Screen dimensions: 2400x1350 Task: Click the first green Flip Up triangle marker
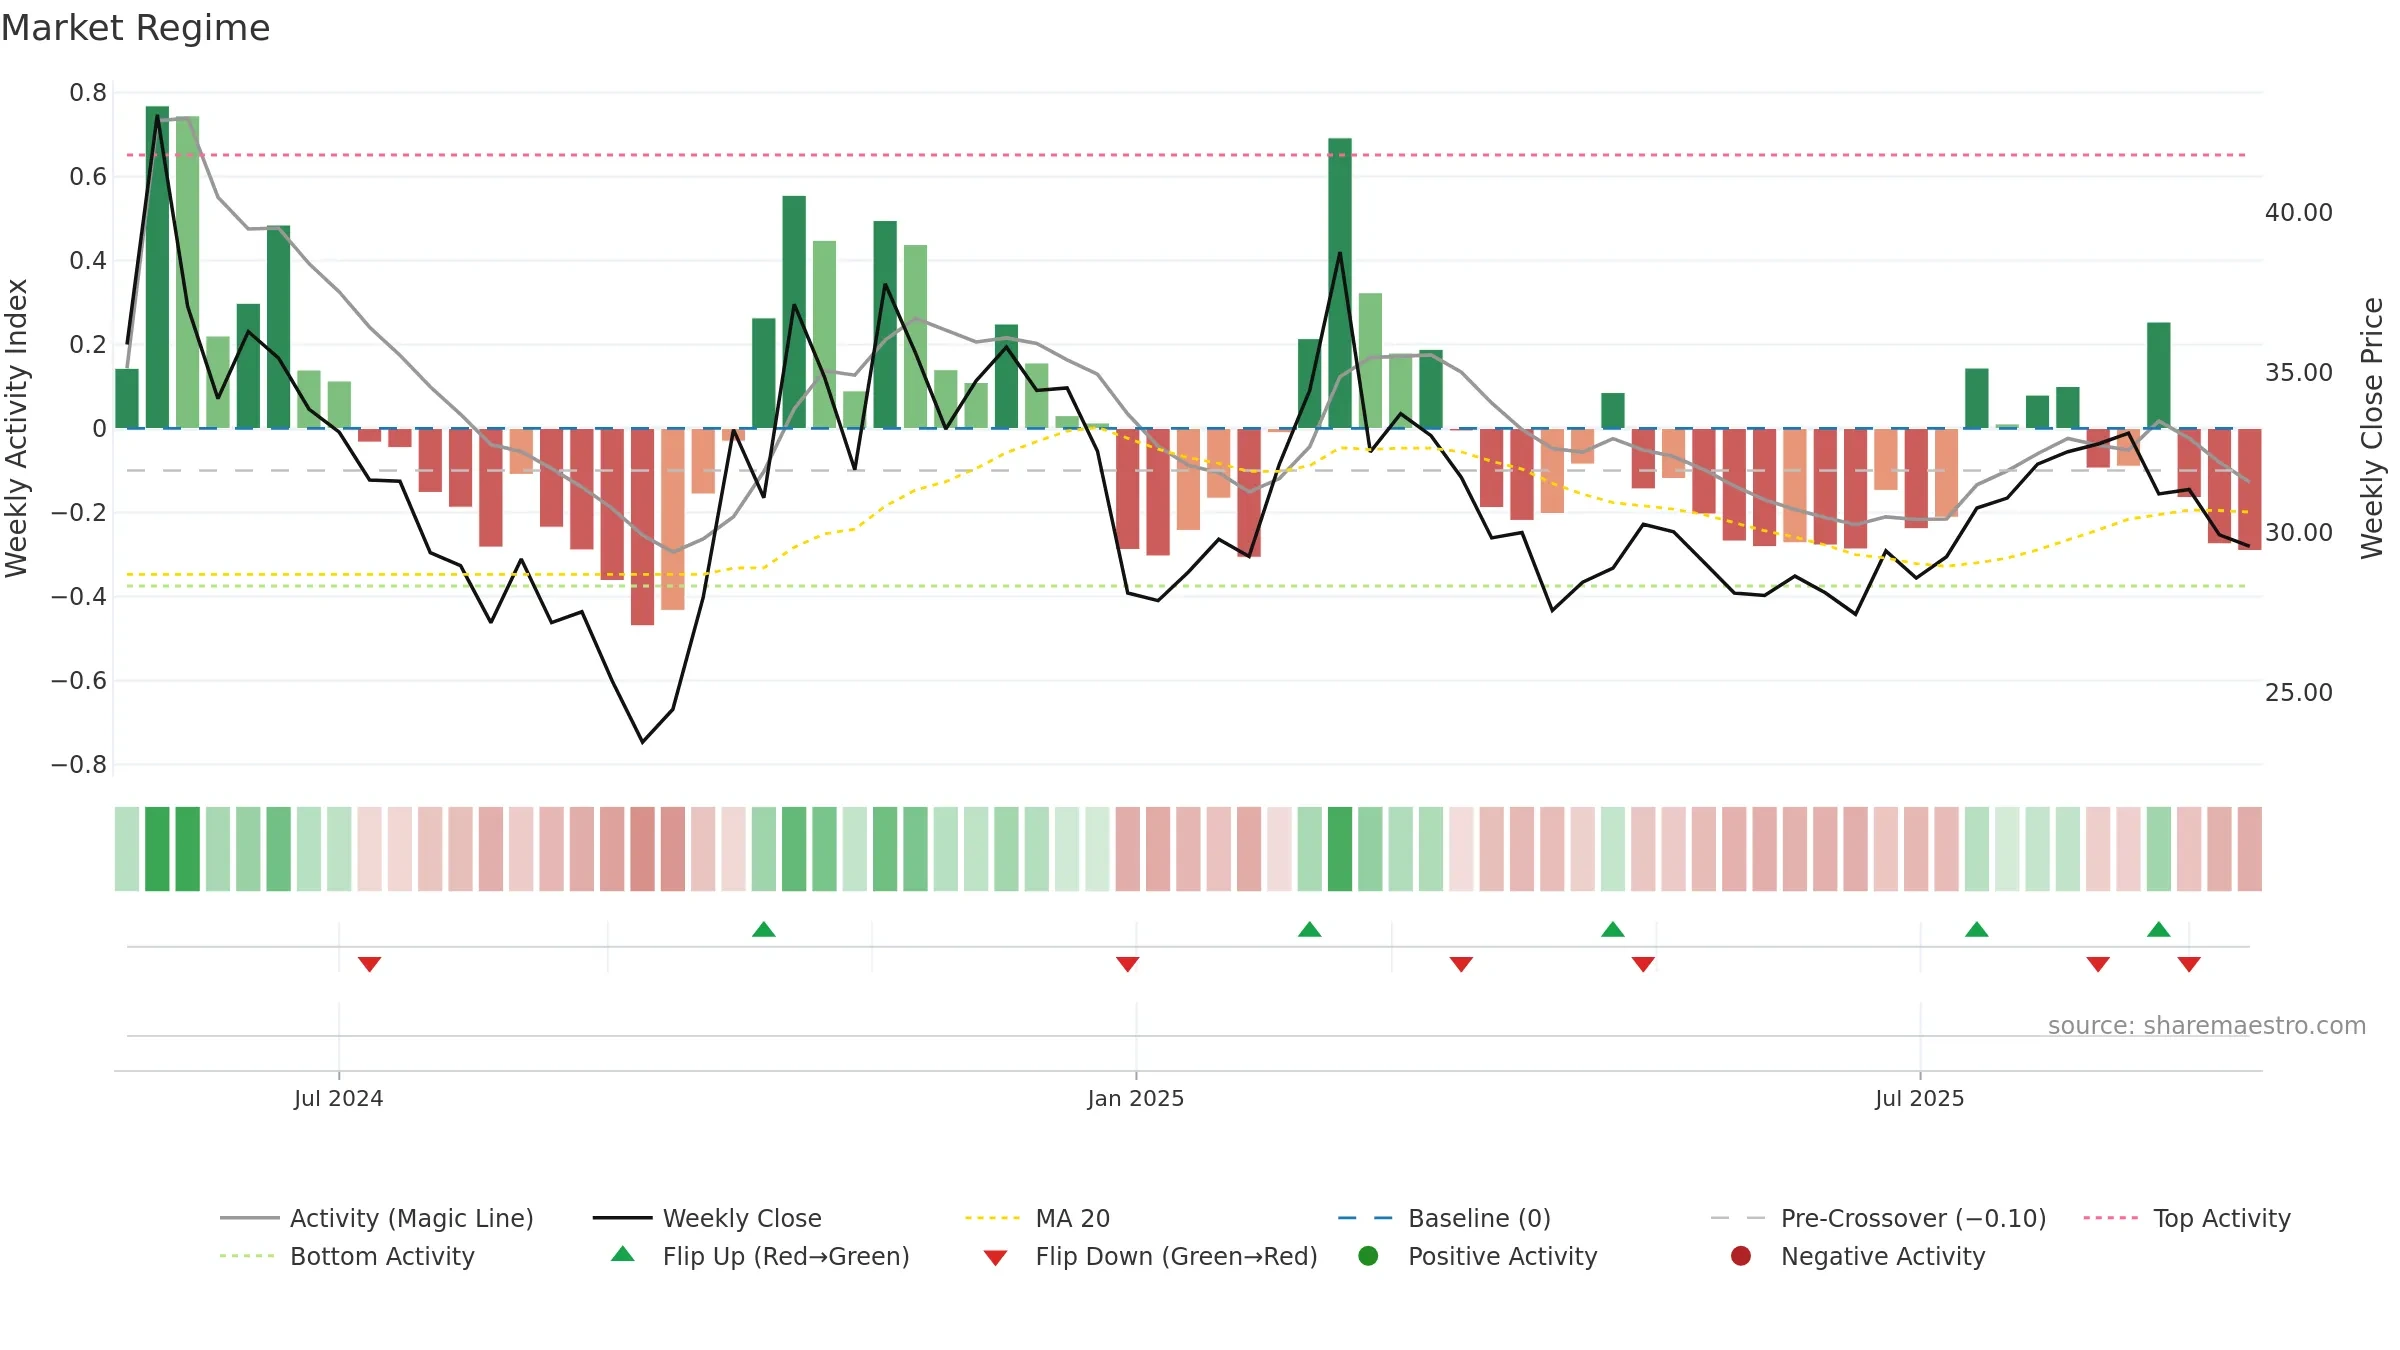click(x=764, y=929)
